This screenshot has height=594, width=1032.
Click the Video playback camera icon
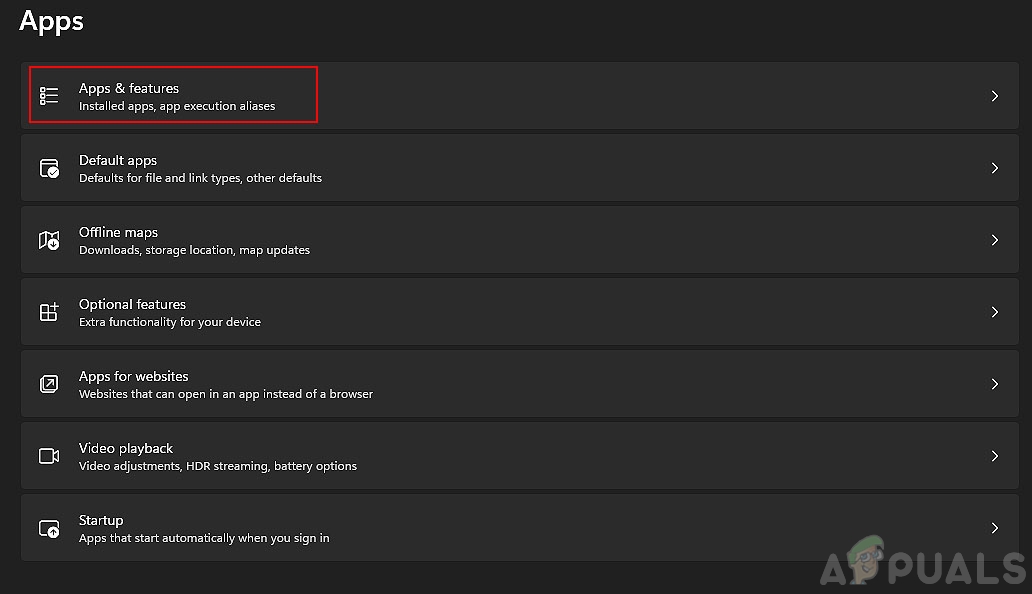[x=49, y=456]
